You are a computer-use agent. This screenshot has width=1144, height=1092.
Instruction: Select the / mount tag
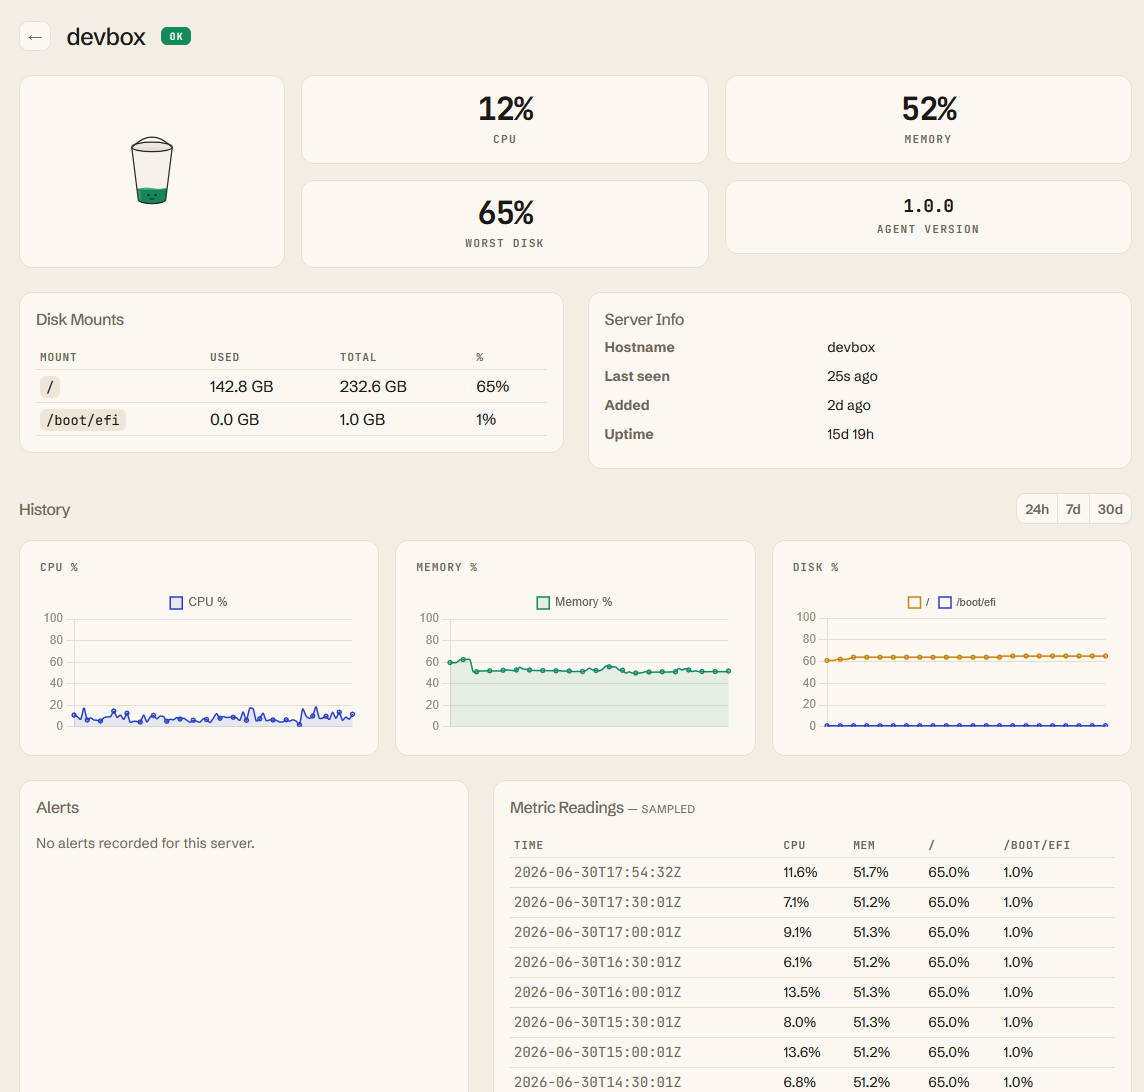click(x=50, y=387)
